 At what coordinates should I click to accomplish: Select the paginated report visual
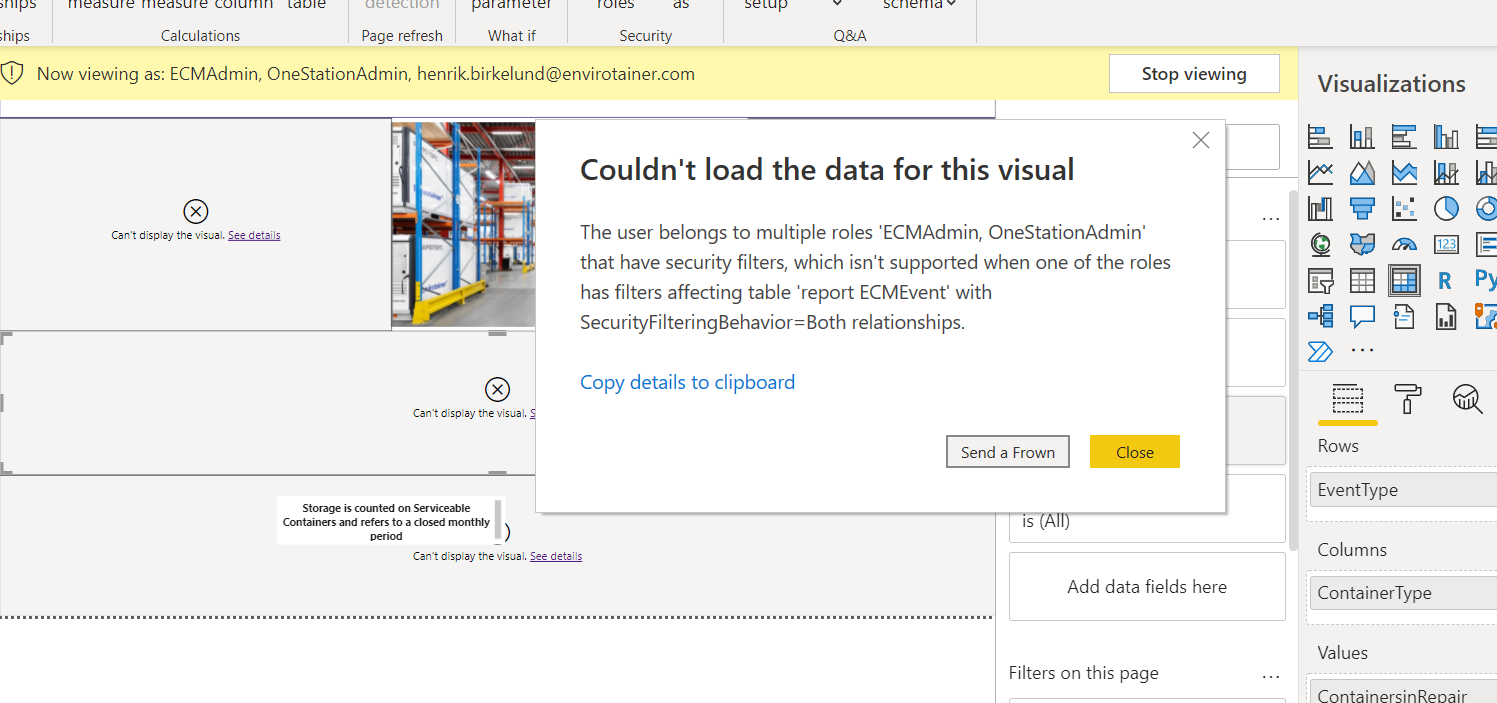[1446, 316]
